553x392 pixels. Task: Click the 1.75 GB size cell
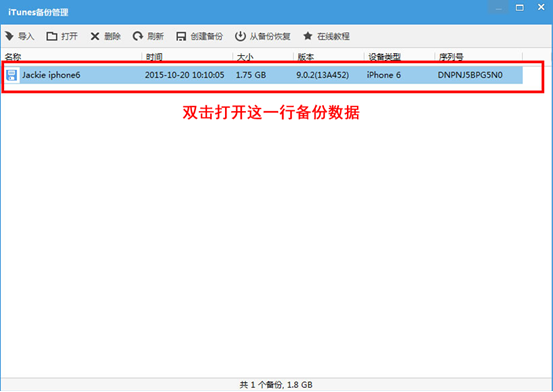(x=251, y=75)
